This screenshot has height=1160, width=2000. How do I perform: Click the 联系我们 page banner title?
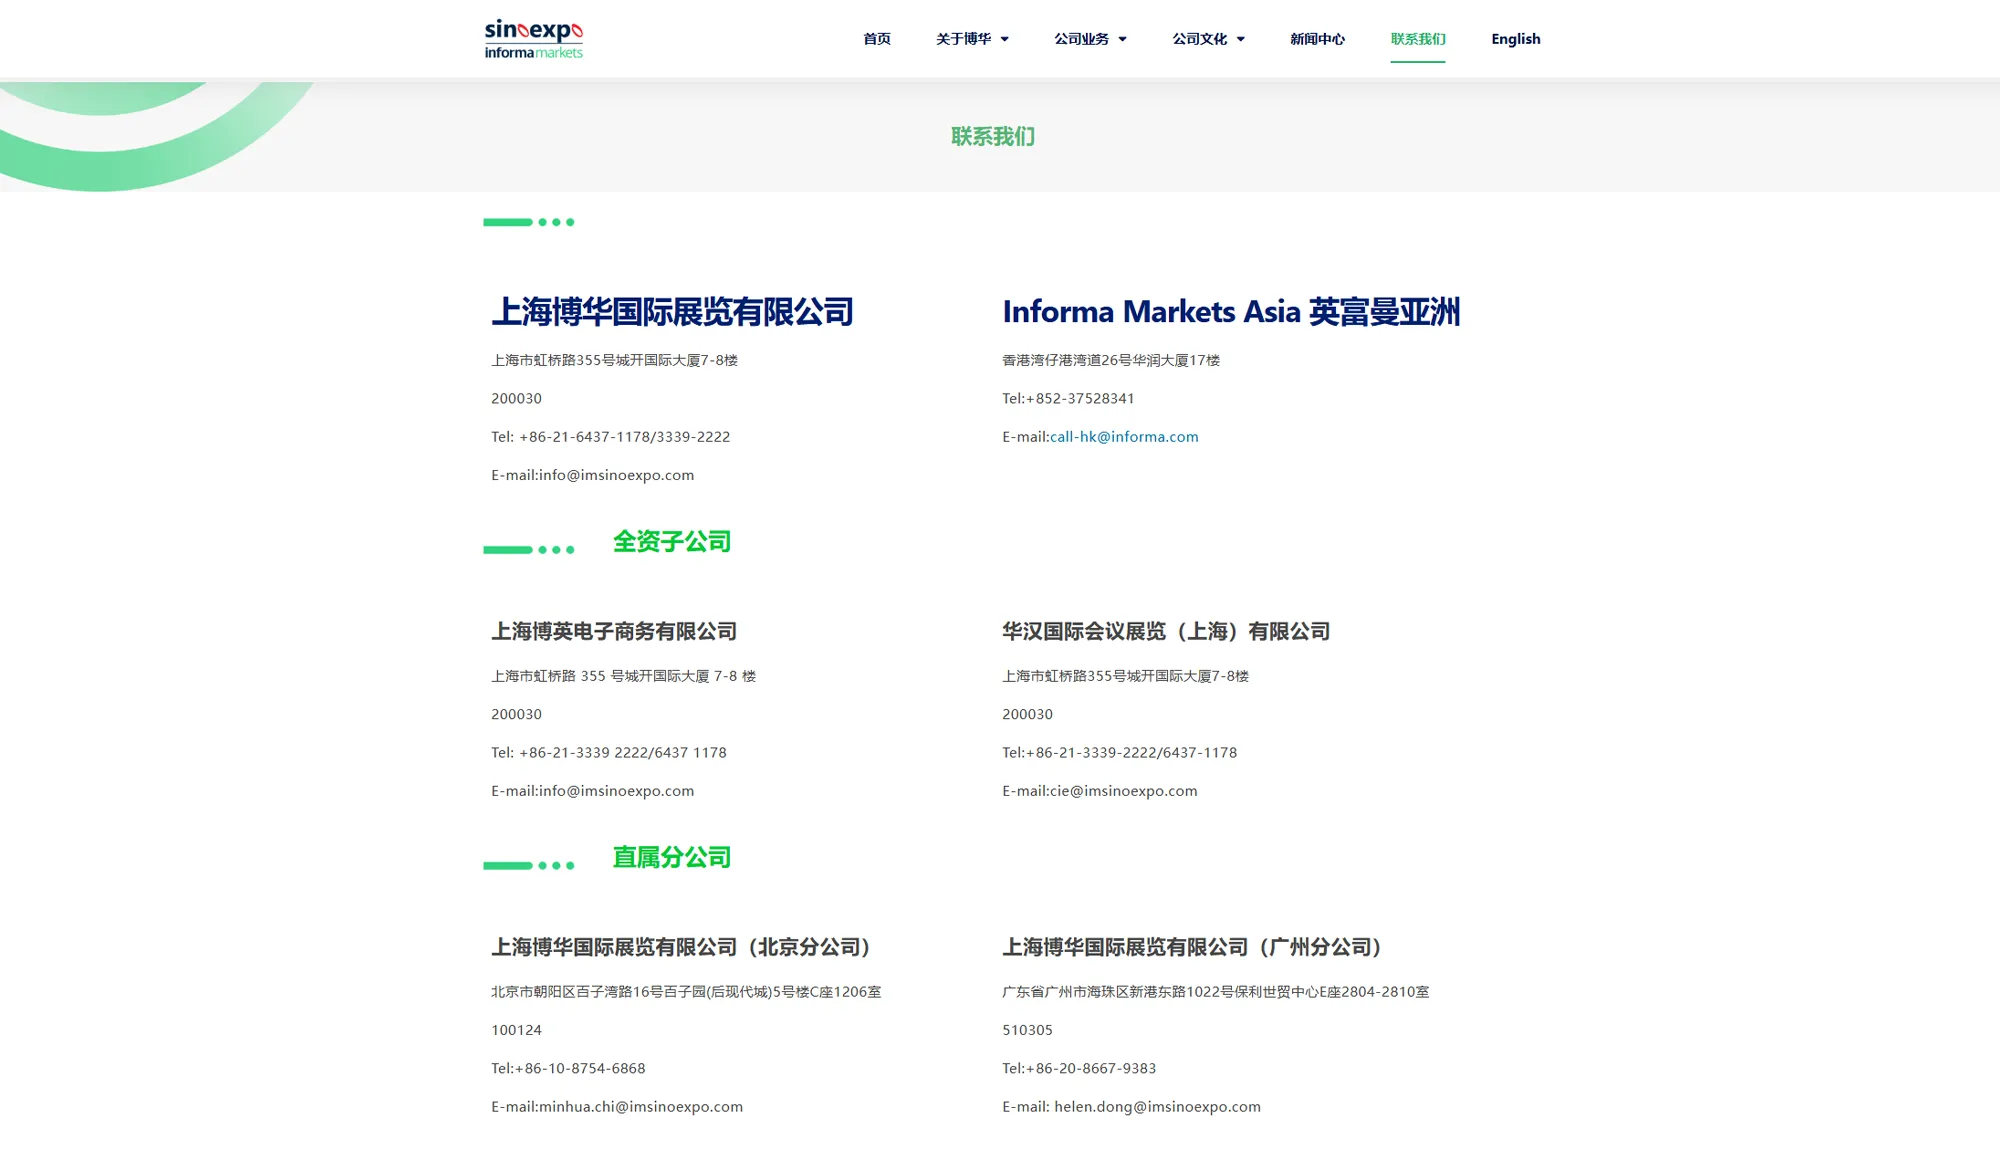pyautogui.click(x=992, y=136)
